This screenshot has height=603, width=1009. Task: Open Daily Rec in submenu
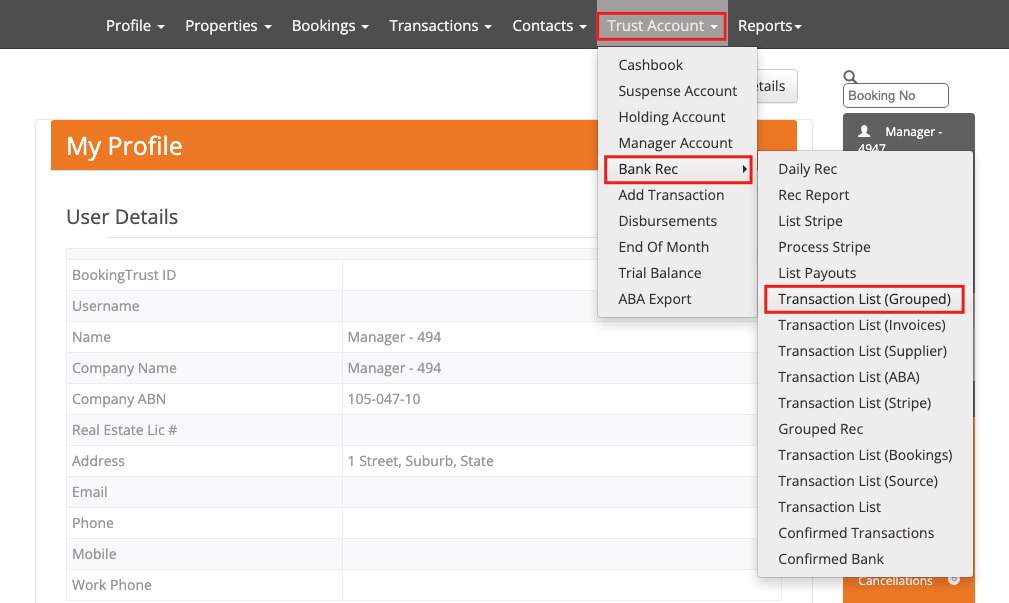808,169
